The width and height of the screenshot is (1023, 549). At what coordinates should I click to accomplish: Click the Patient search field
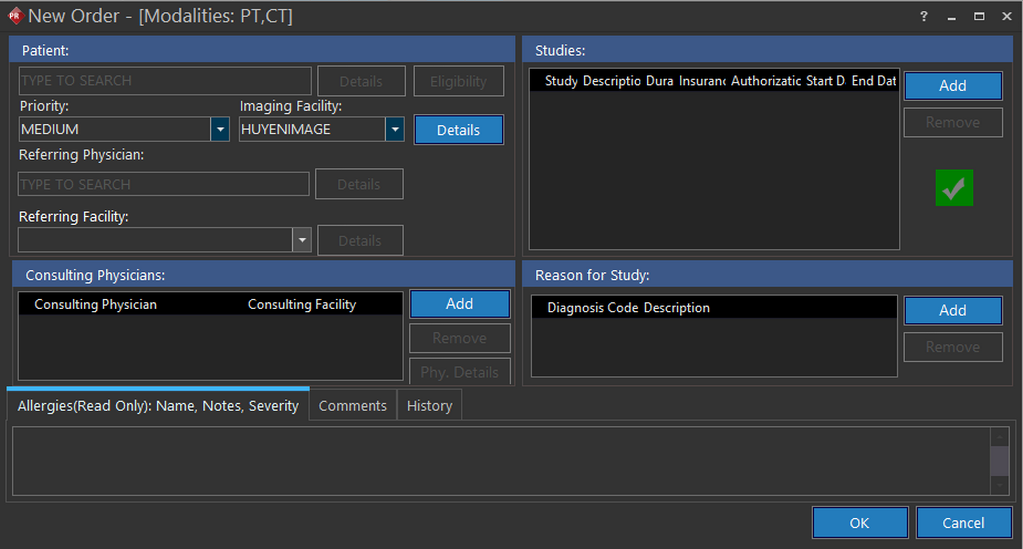(165, 81)
